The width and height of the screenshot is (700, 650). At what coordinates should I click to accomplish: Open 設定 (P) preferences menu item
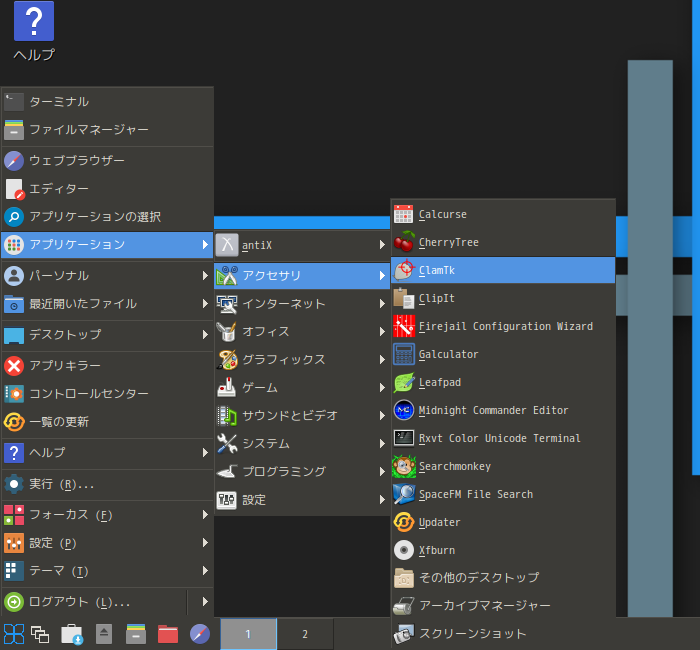pyautogui.click(x=107, y=543)
